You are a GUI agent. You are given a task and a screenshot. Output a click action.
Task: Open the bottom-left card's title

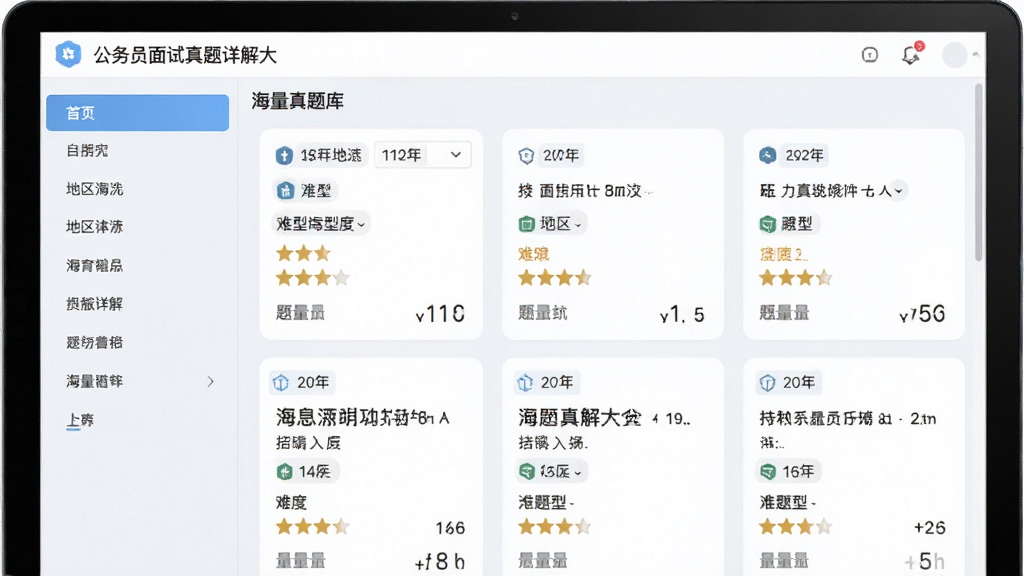(362, 417)
